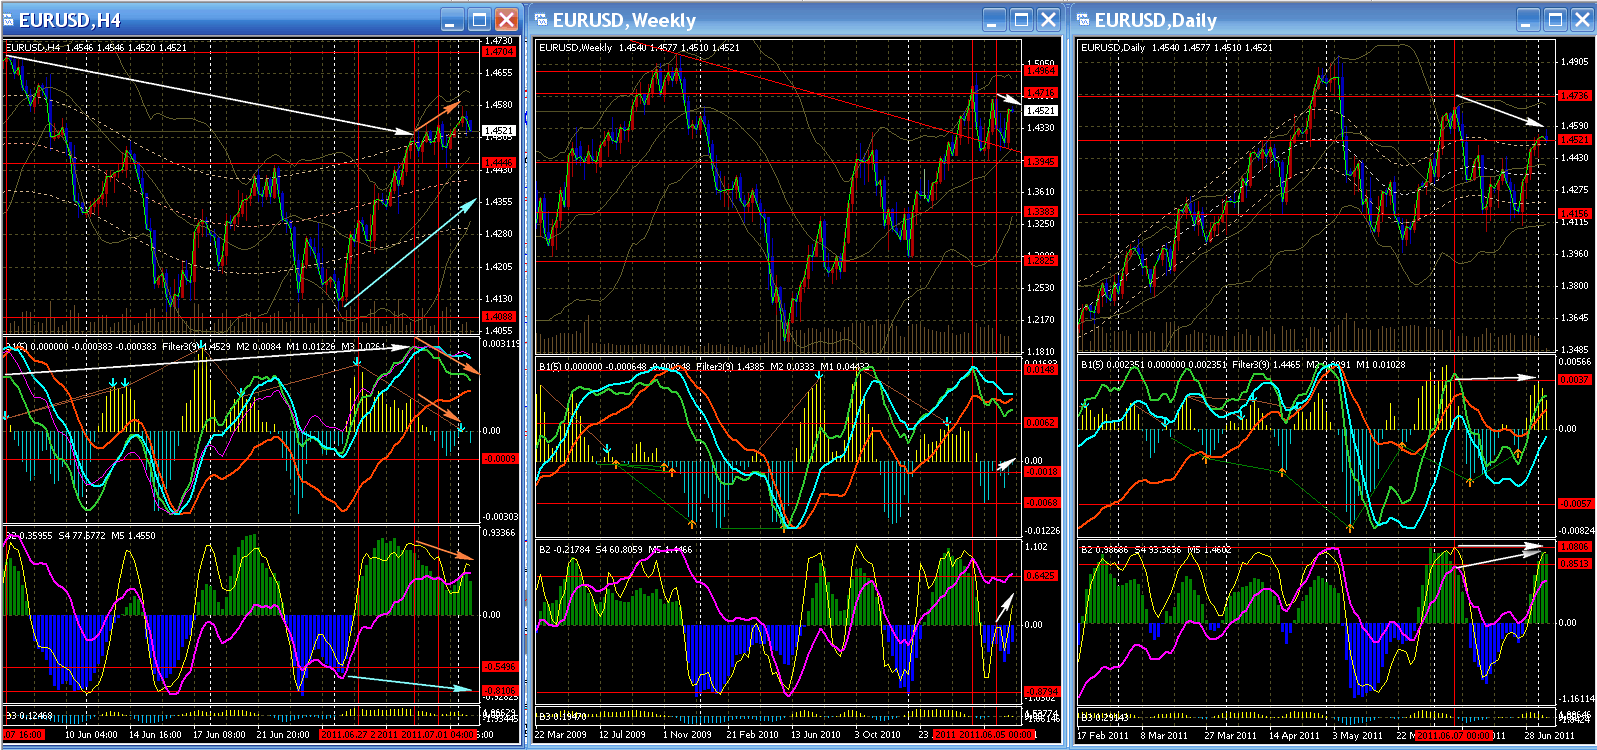Click the 1.2530 price level on Weekly scale
Viewport: 1597px width, 750px height.
[1040, 288]
